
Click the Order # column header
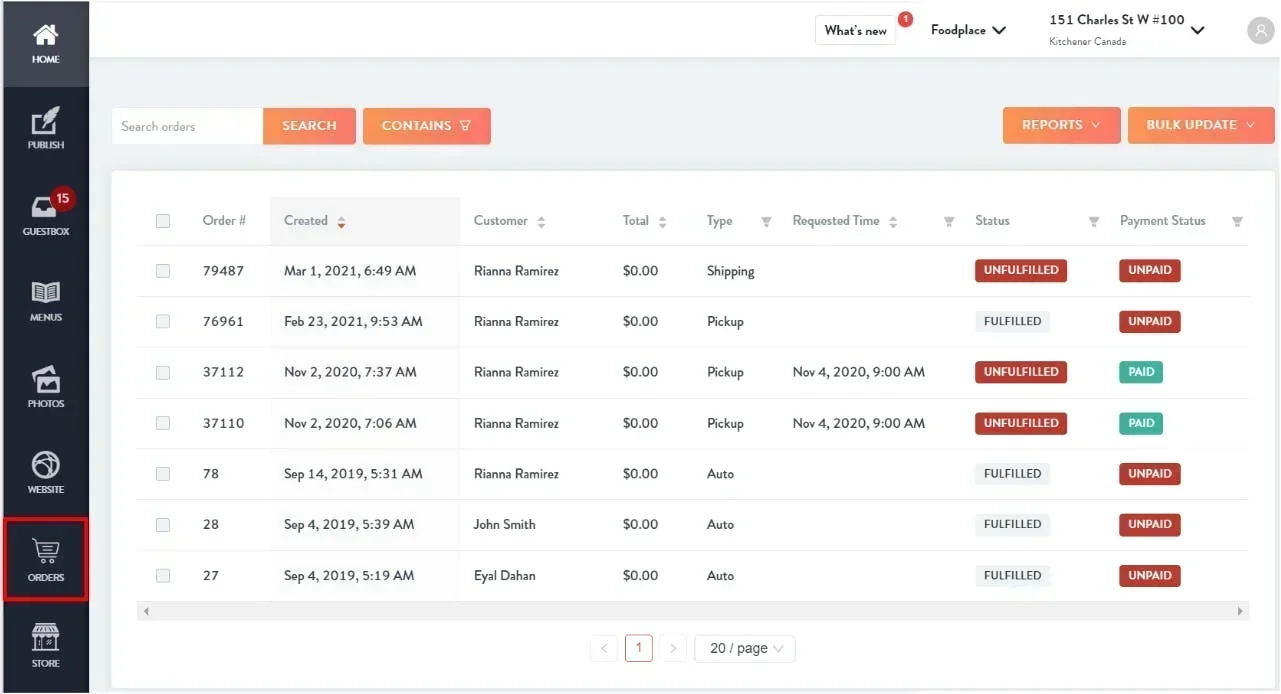[224, 221]
